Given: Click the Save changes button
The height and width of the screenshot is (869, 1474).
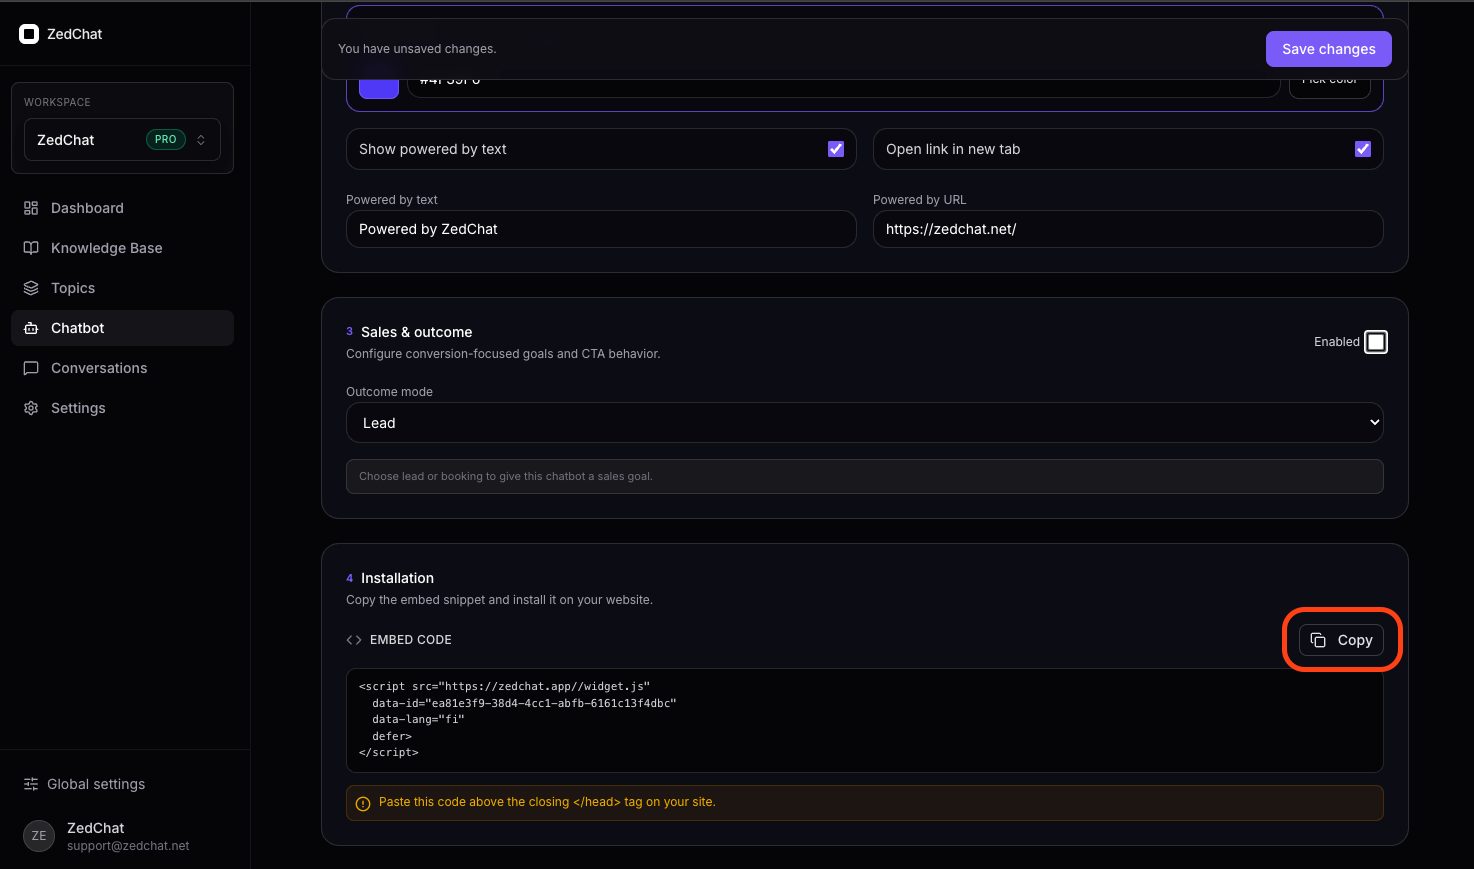Looking at the screenshot, I should pyautogui.click(x=1328, y=48).
